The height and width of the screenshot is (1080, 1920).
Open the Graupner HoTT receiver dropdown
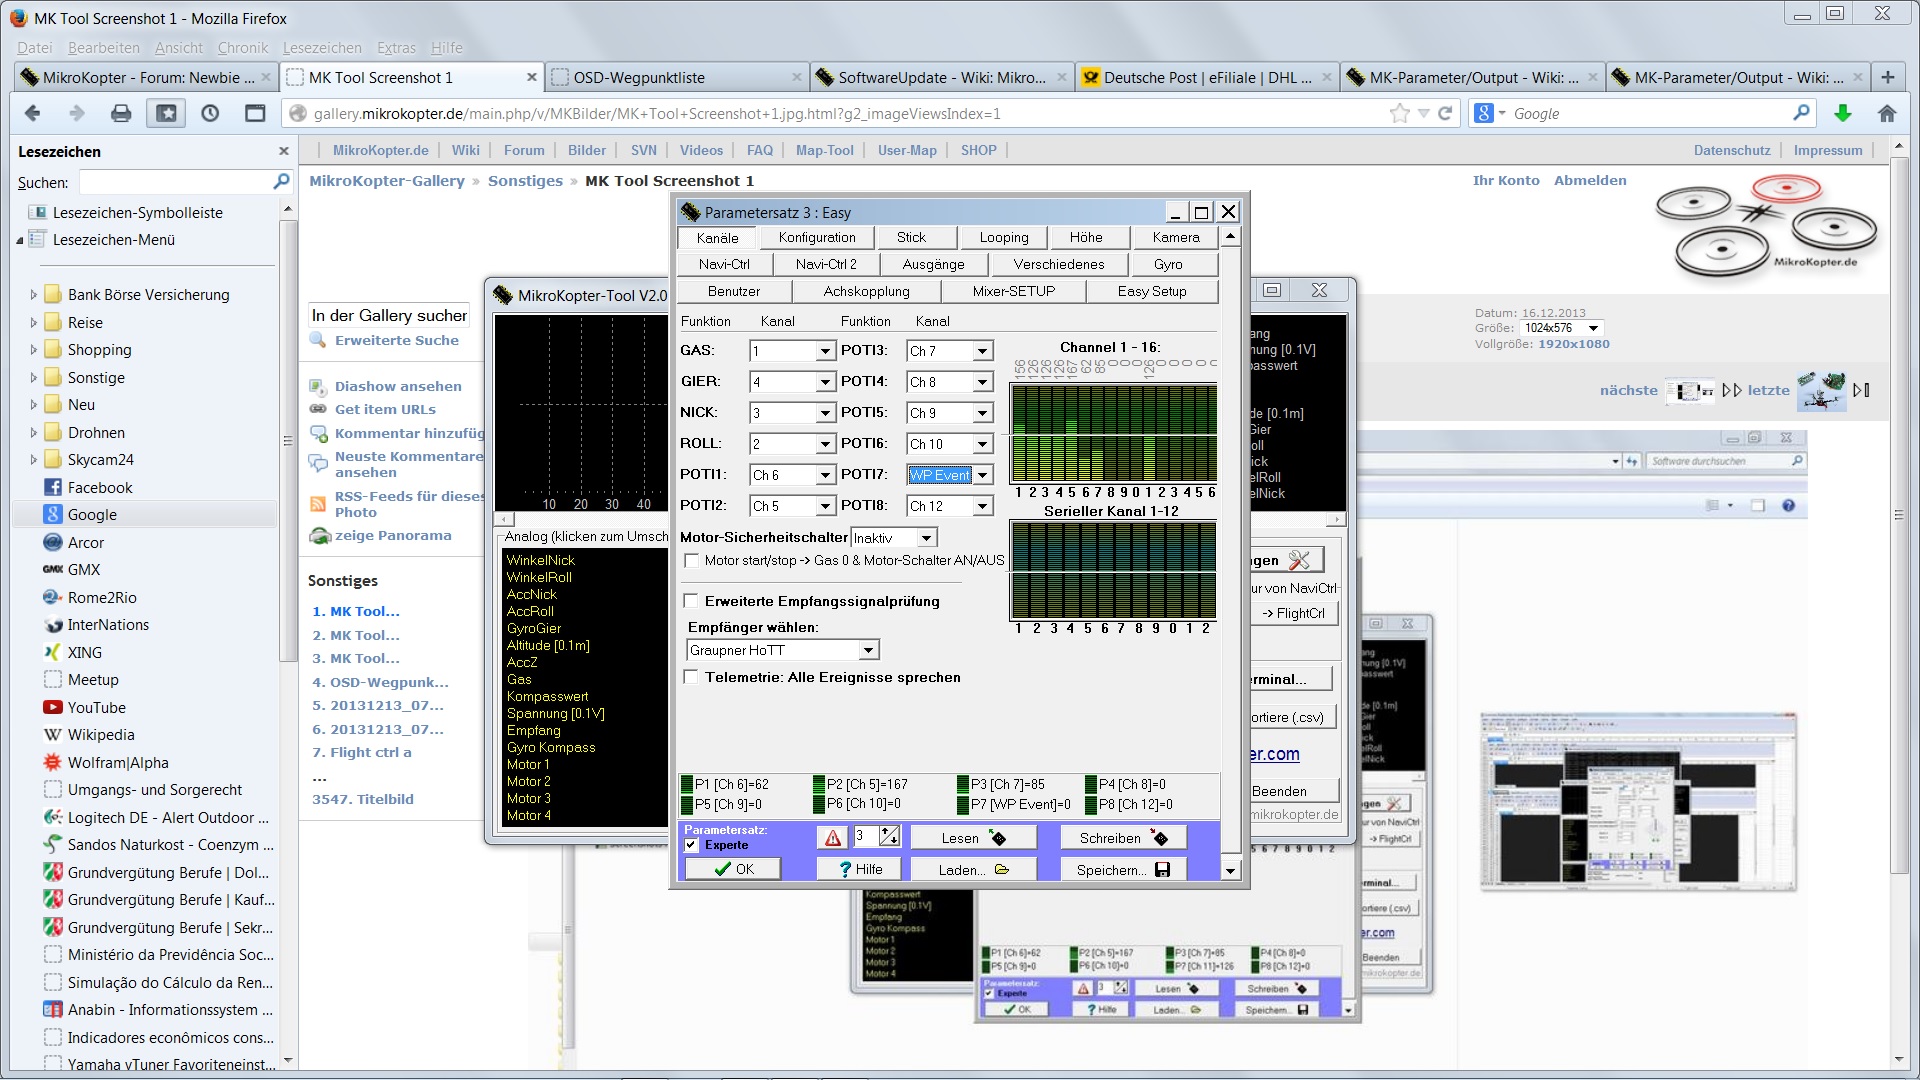pyautogui.click(x=868, y=650)
